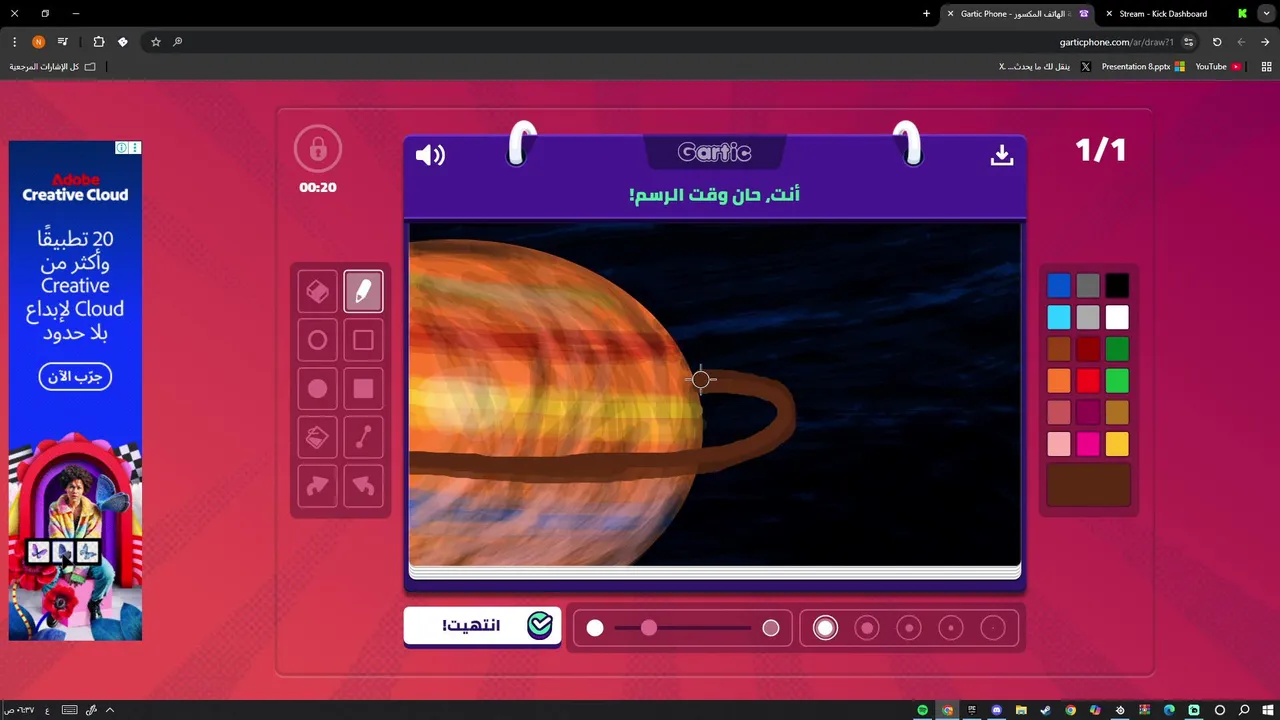Activate the paint bucket fill tool
This screenshot has width=1280, height=720.
(x=317, y=437)
